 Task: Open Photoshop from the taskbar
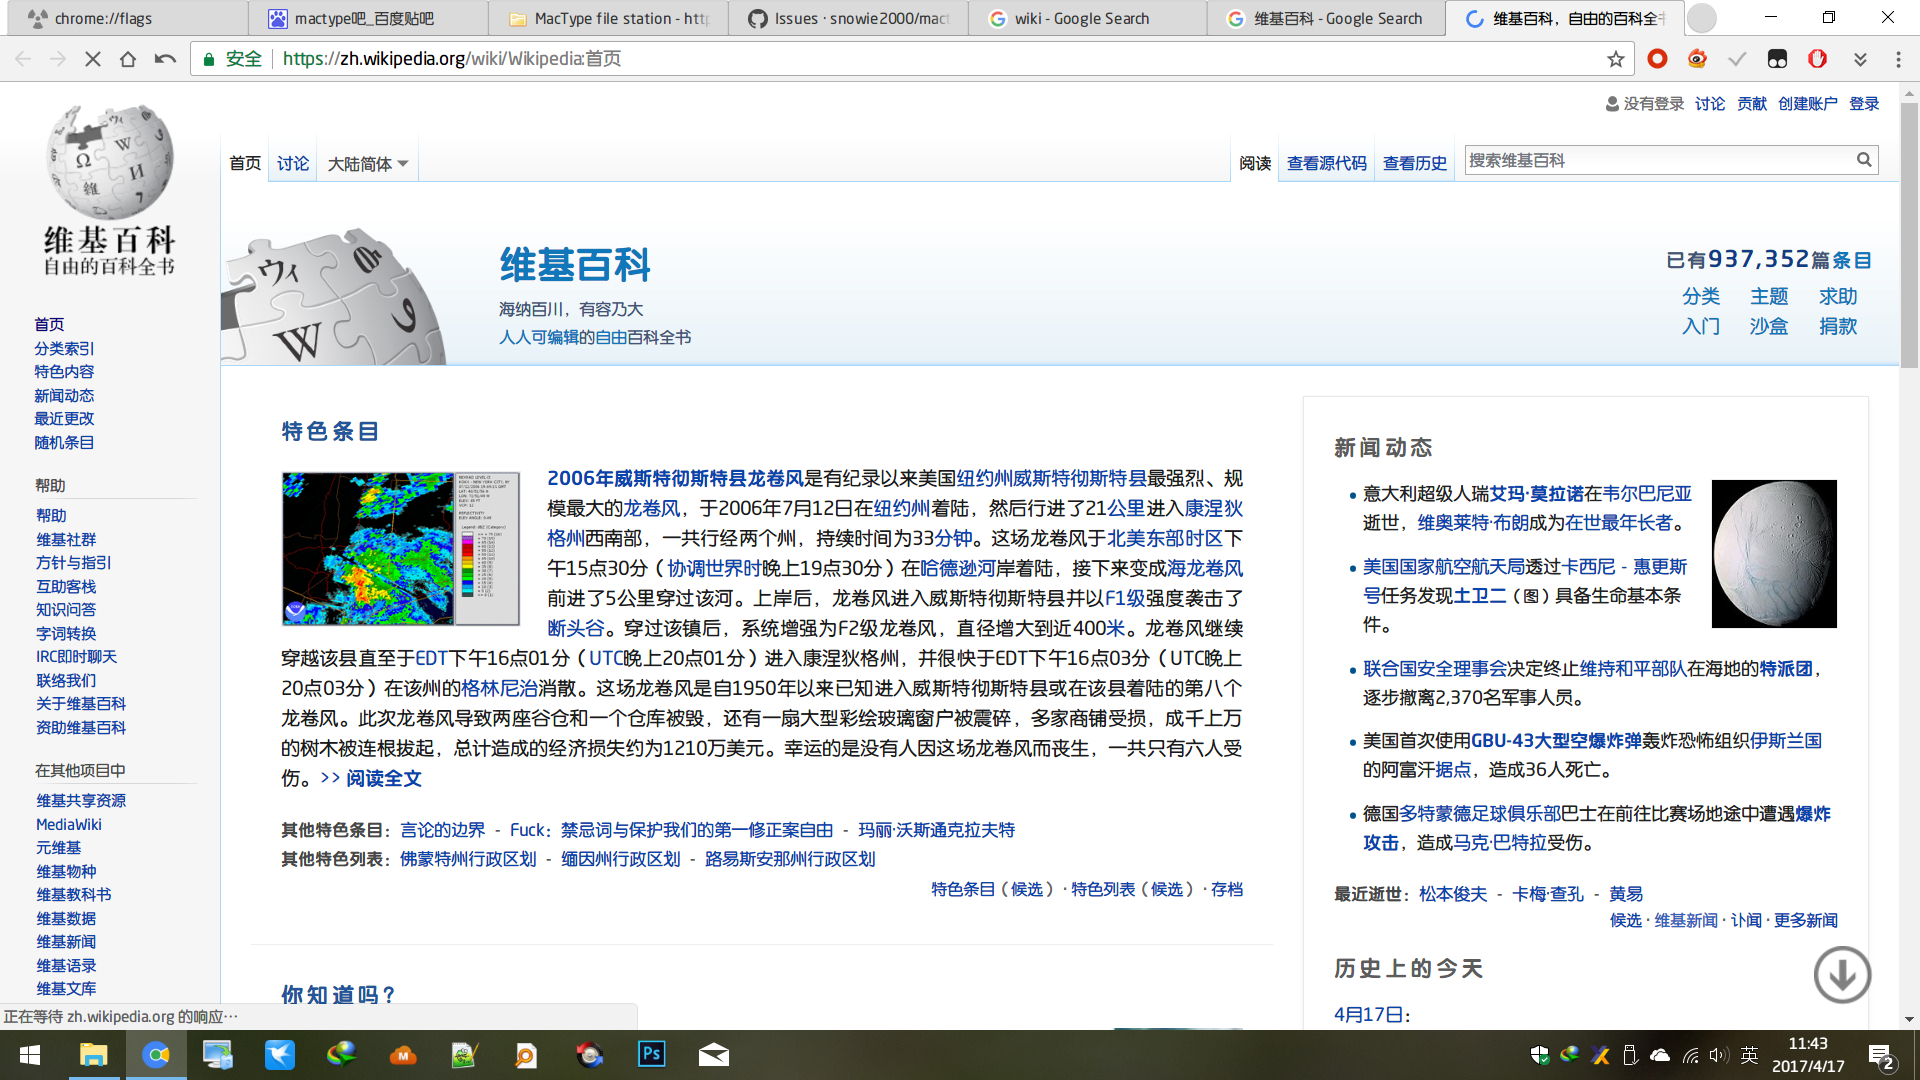(x=651, y=1054)
